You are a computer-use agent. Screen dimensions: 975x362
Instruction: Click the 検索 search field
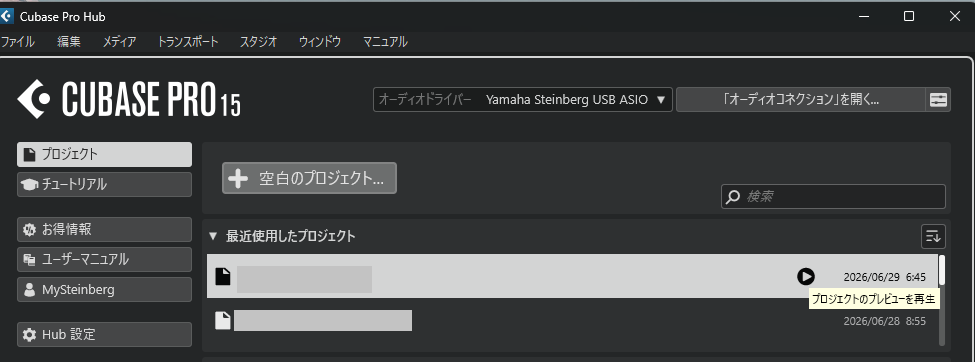(833, 197)
